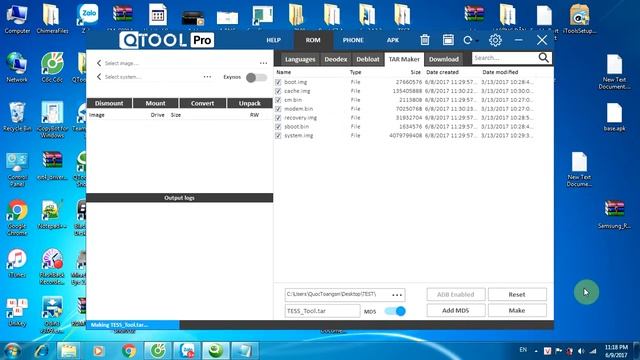Click the TESS_Tool.tar filename field
This screenshot has width=640, height=360.
[x=322, y=311]
